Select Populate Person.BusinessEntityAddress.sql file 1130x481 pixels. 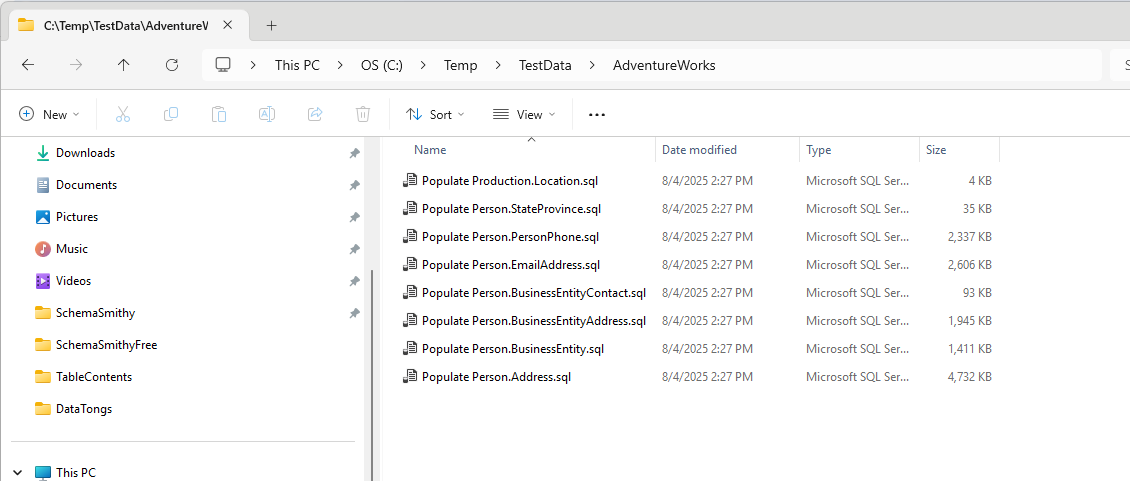pos(534,321)
